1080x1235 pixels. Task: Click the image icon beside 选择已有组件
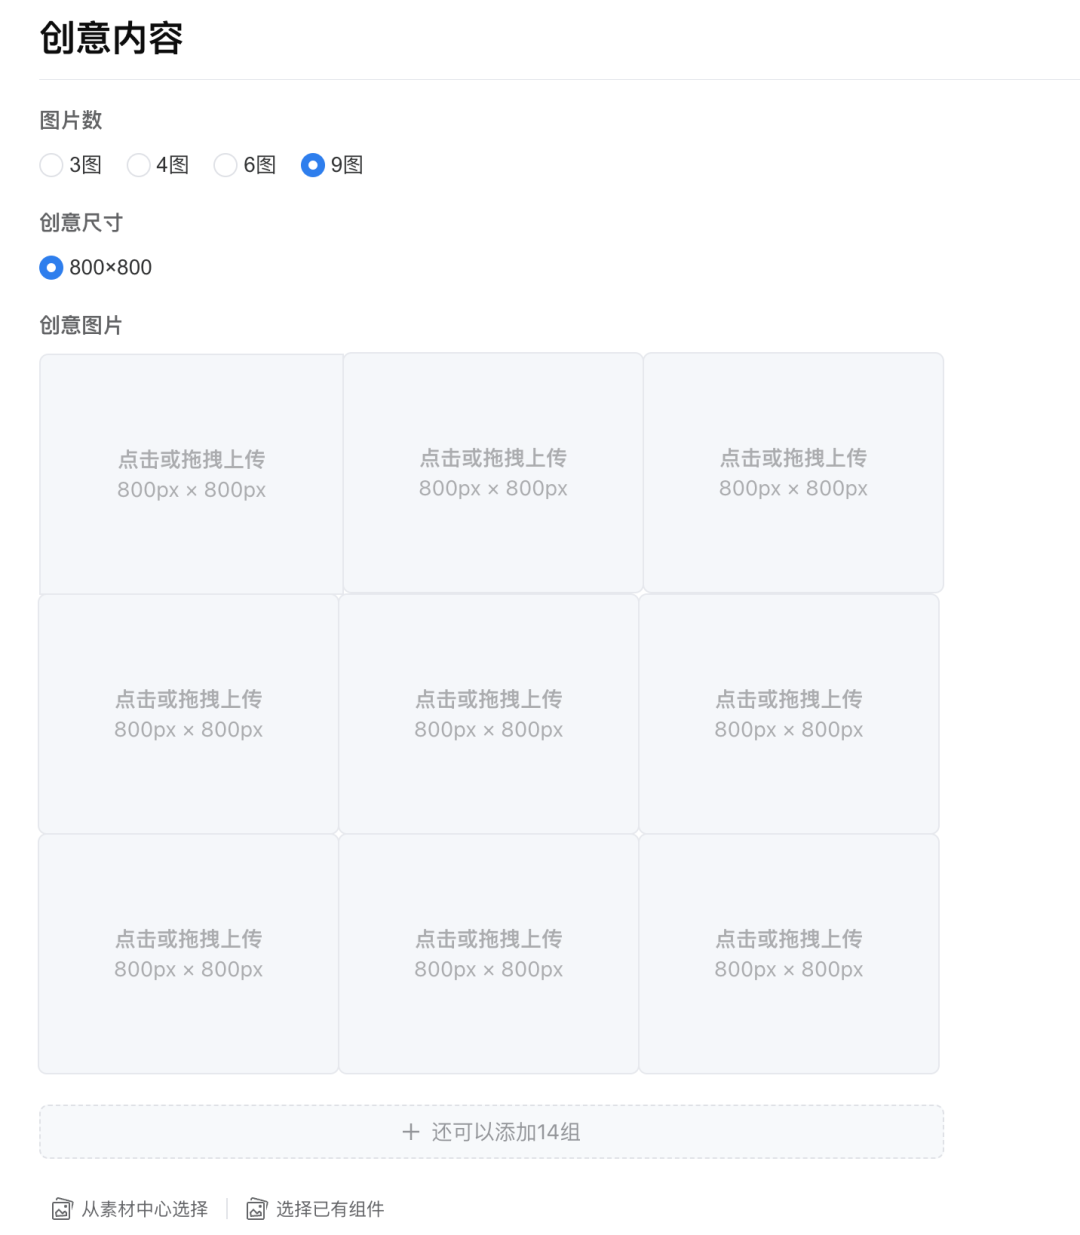pyautogui.click(x=257, y=1209)
